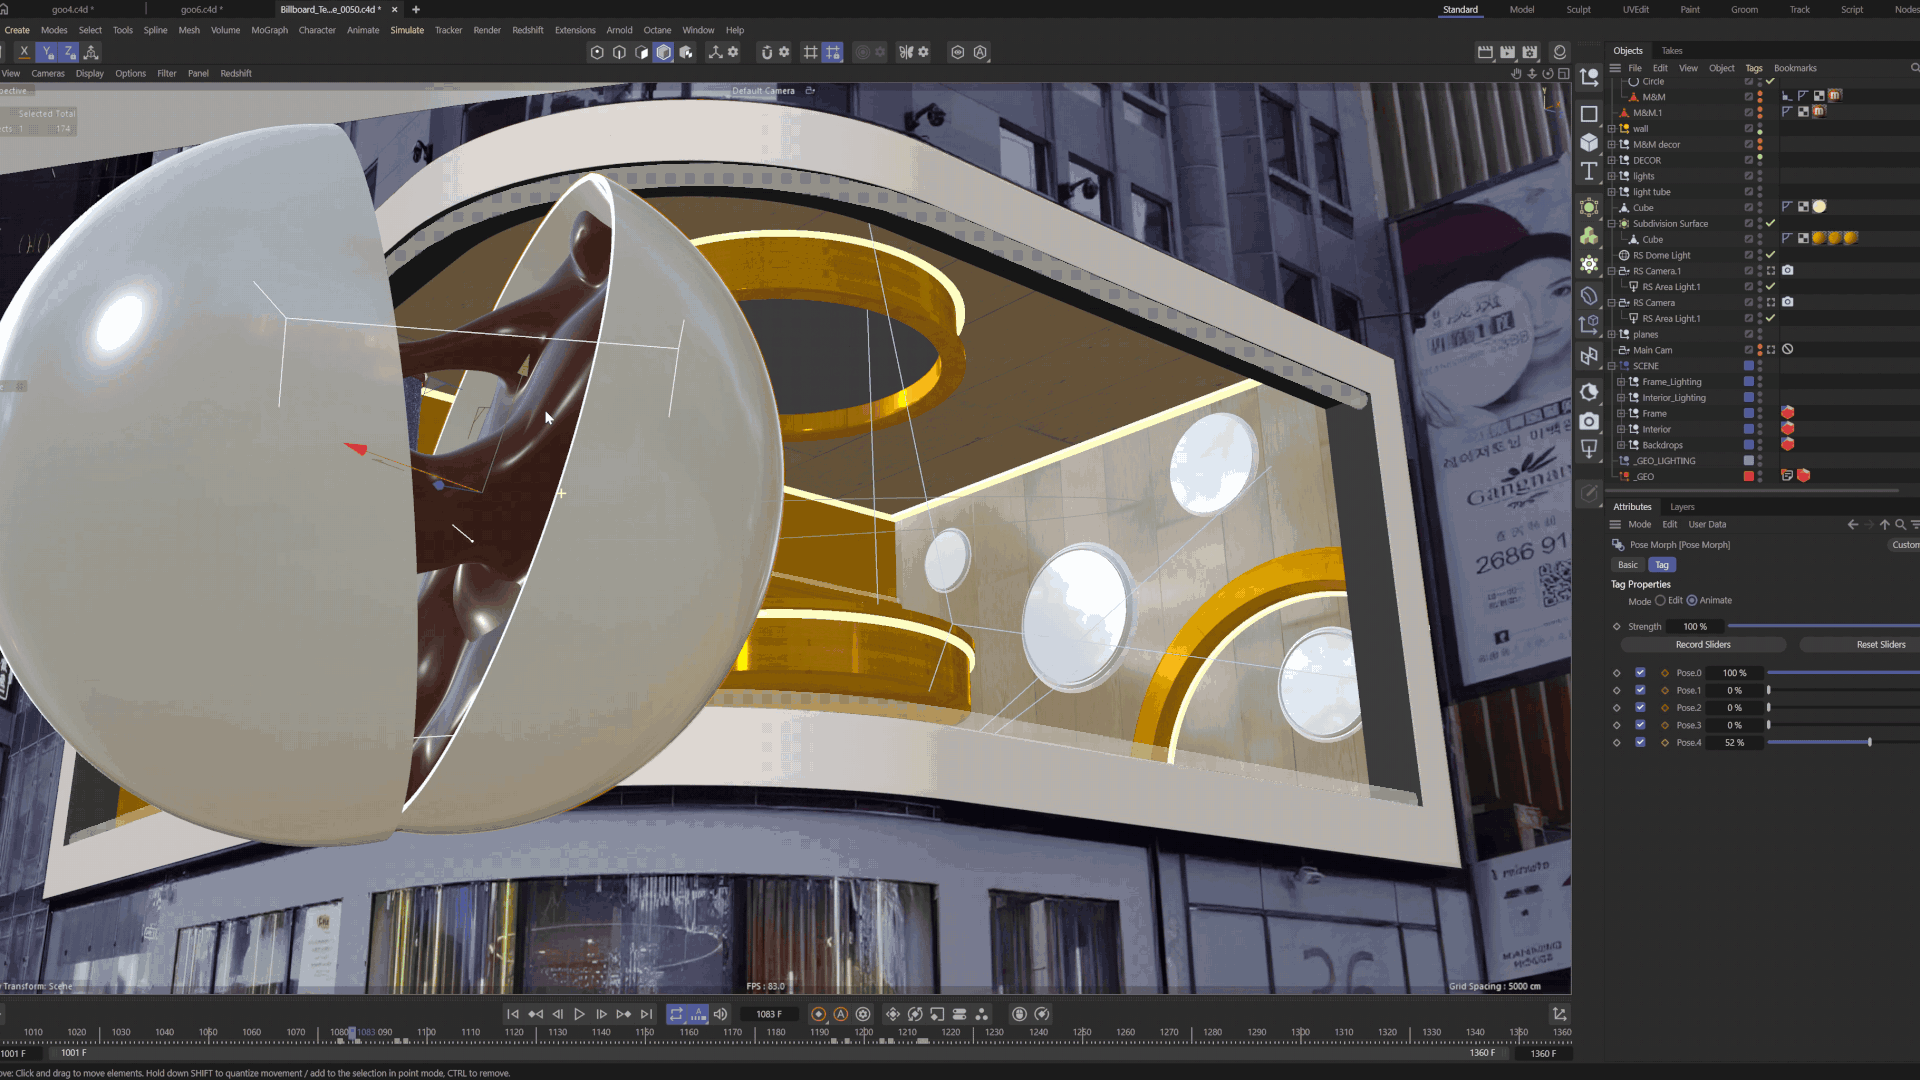
Task: Expand the wall object in the tree
Action: tap(1611, 129)
